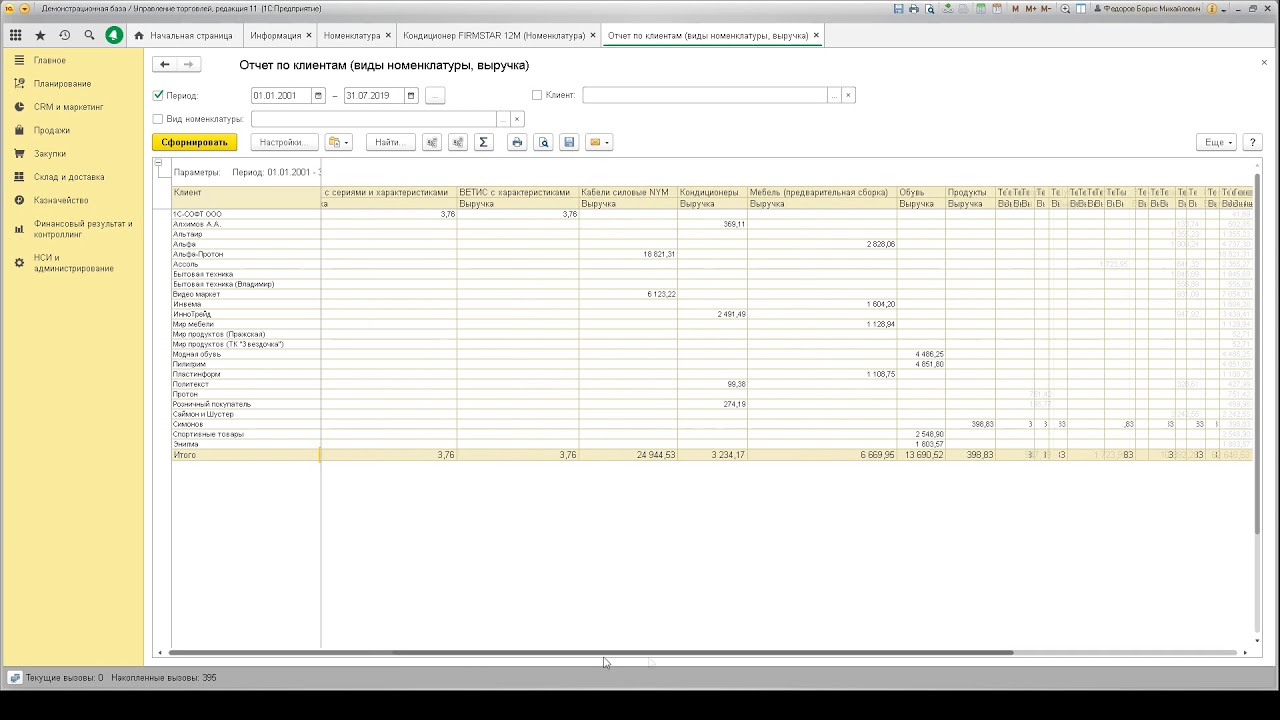
Task: Toggle the Период checkbox
Action: (x=158, y=95)
